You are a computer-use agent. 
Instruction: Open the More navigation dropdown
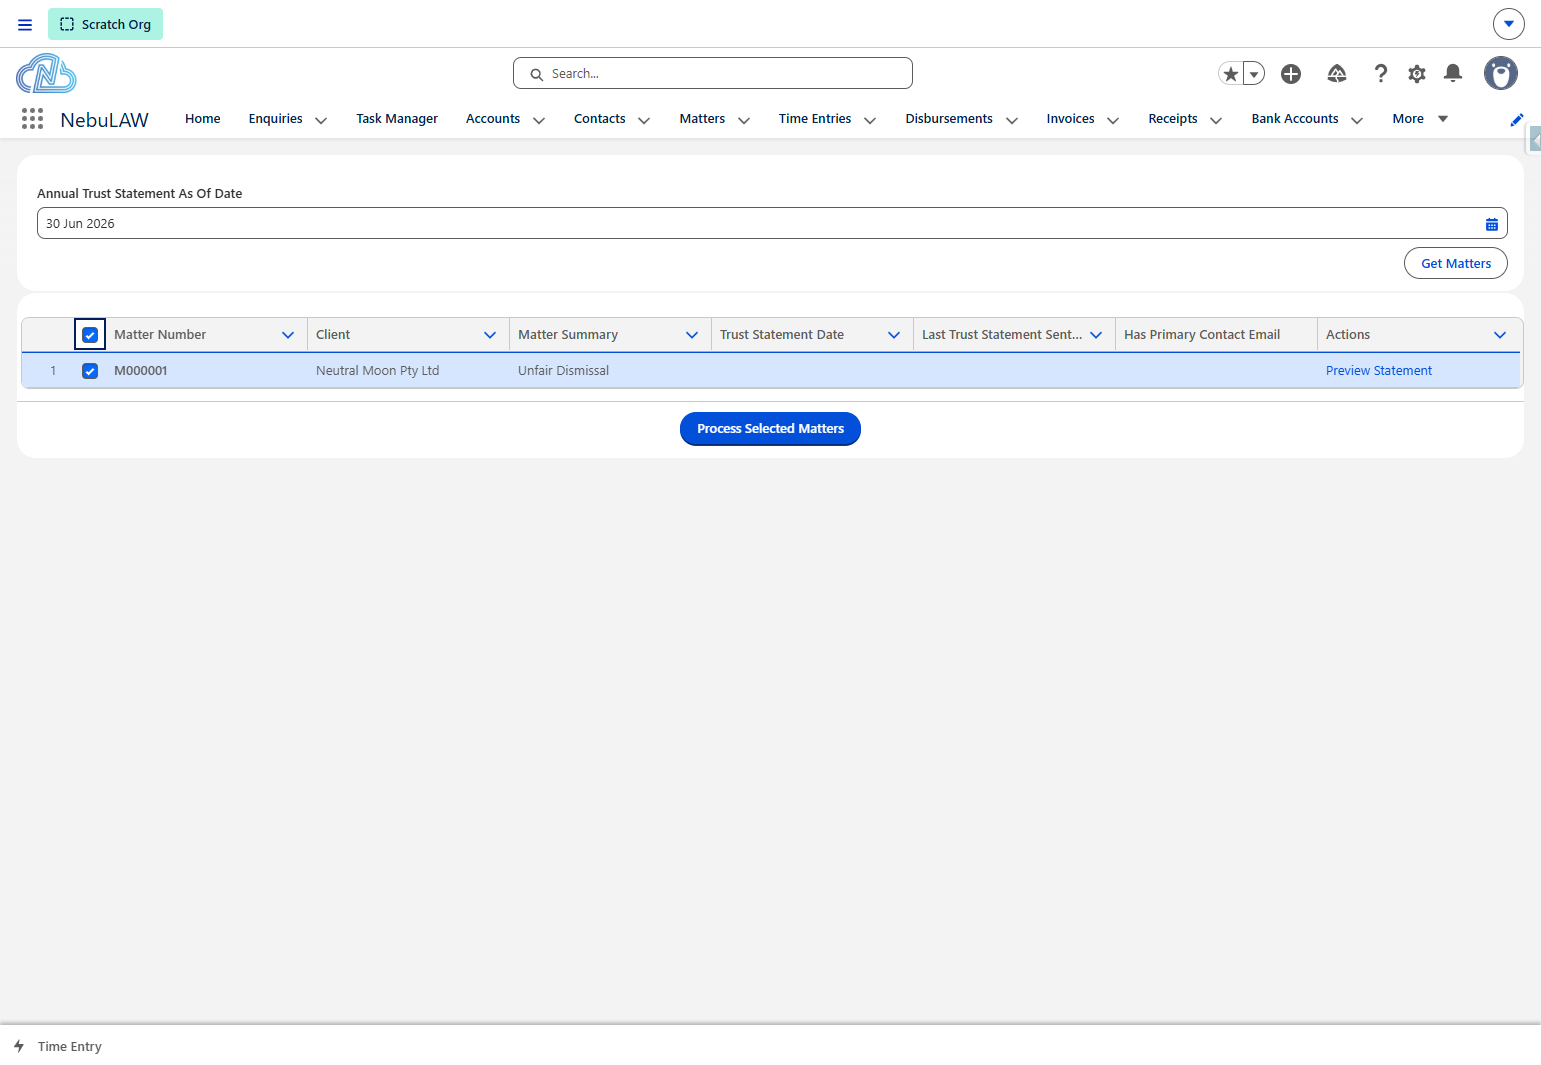coord(1420,119)
